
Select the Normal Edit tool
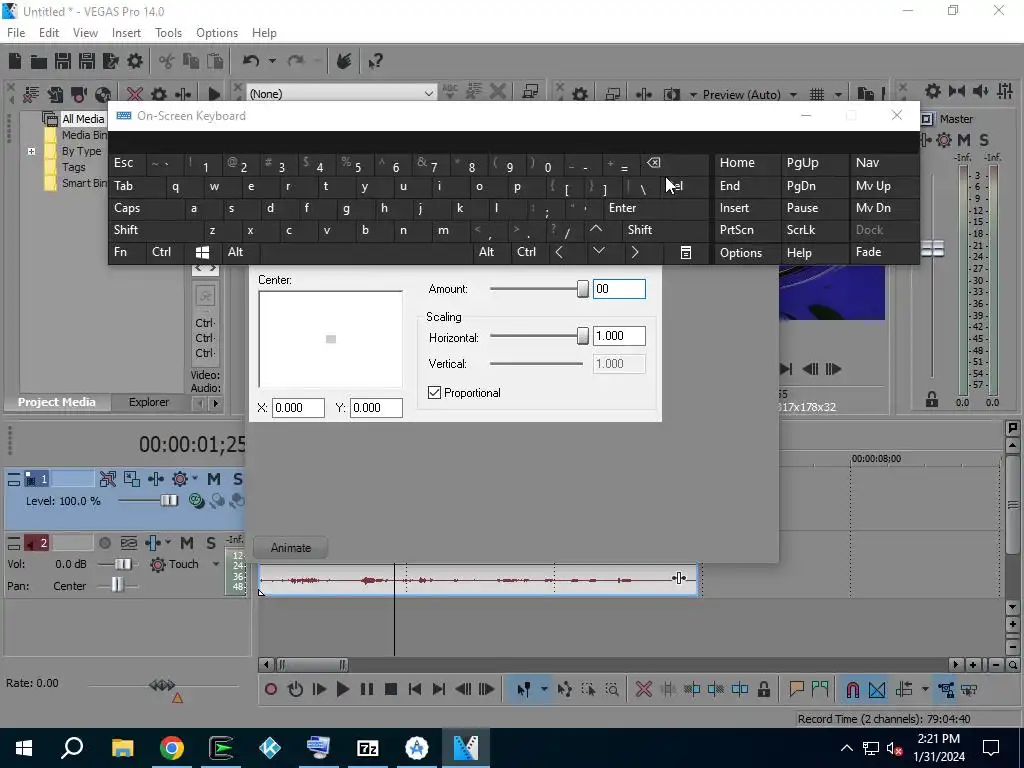coord(524,689)
